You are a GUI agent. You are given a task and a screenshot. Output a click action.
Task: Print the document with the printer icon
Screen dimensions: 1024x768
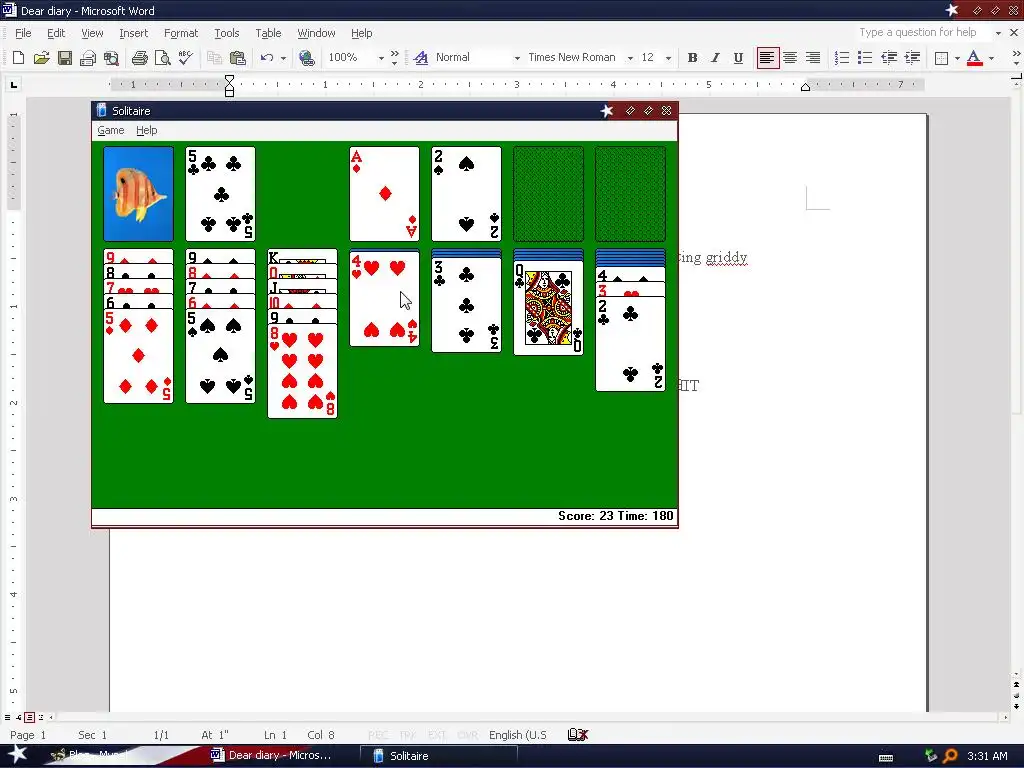[x=139, y=57]
